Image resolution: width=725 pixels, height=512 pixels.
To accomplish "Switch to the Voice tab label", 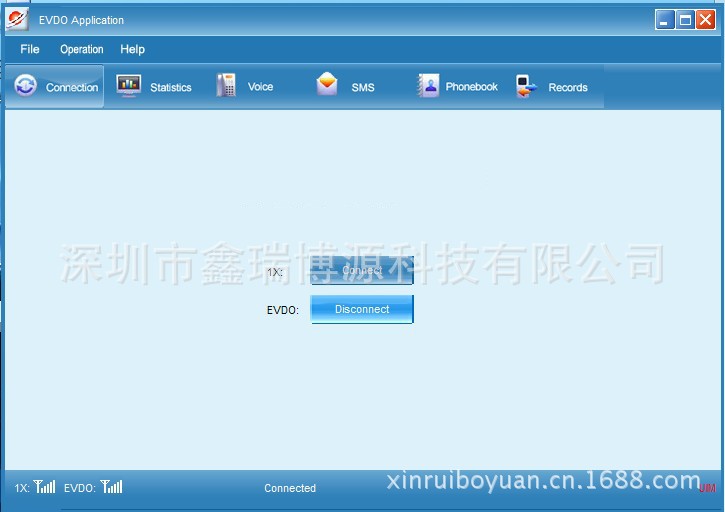I will [260, 86].
